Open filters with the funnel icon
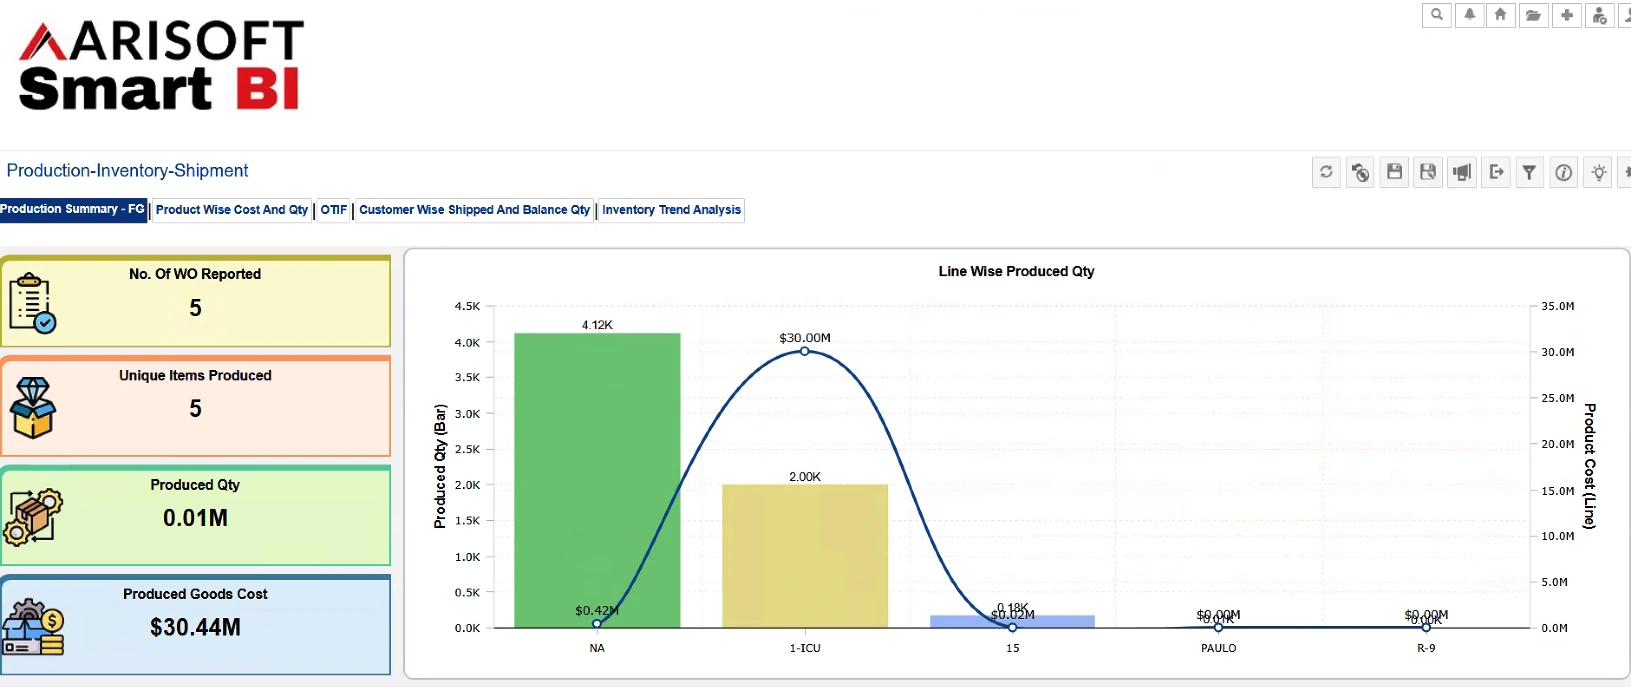The width and height of the screenshot is (1631, 687). pyautogui.click(x=1530, y=172)
